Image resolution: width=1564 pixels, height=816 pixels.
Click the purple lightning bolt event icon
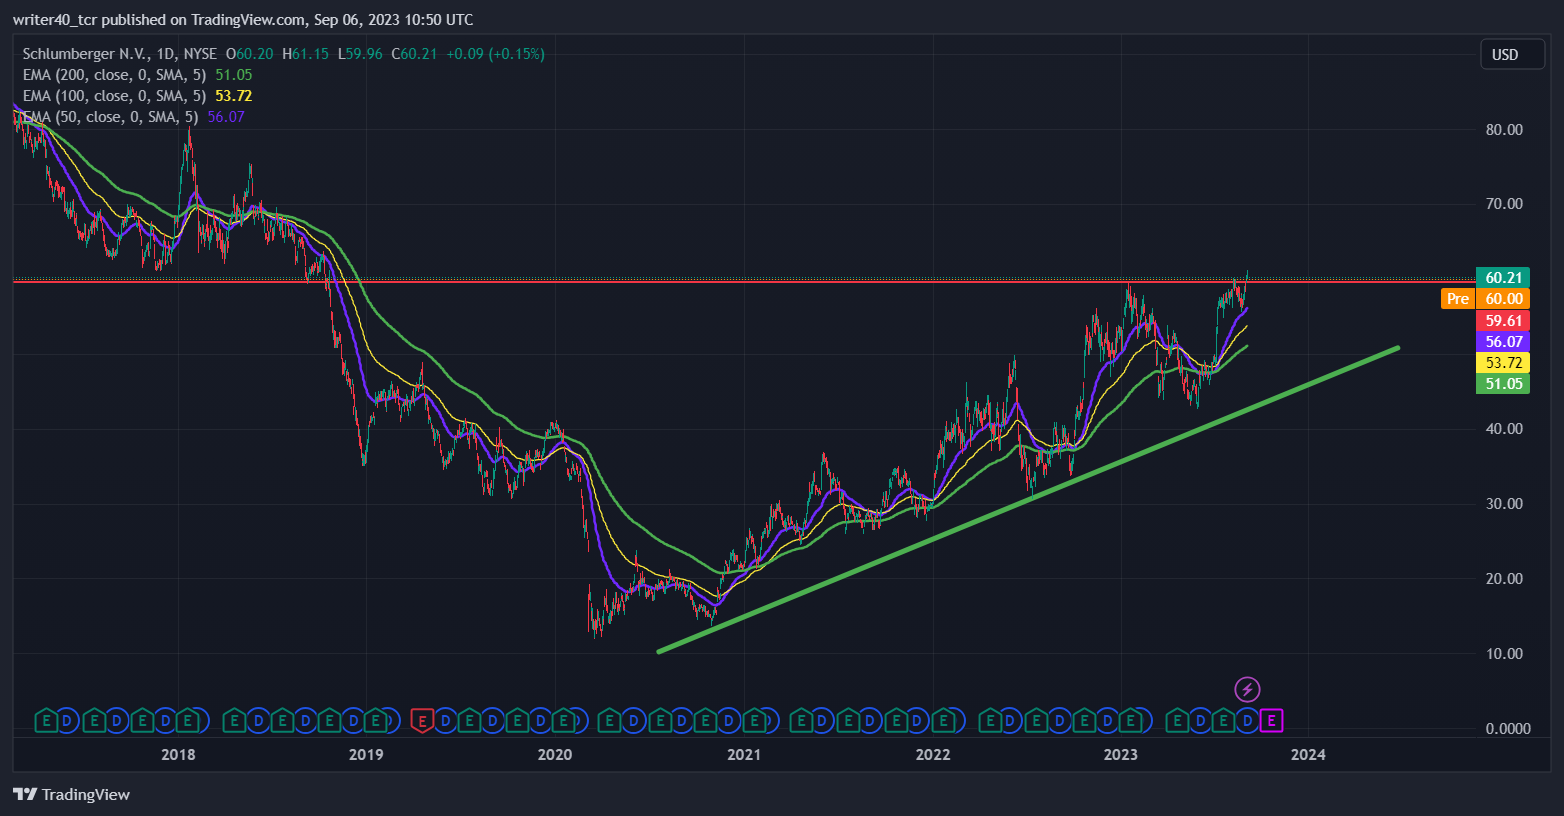1247,689
